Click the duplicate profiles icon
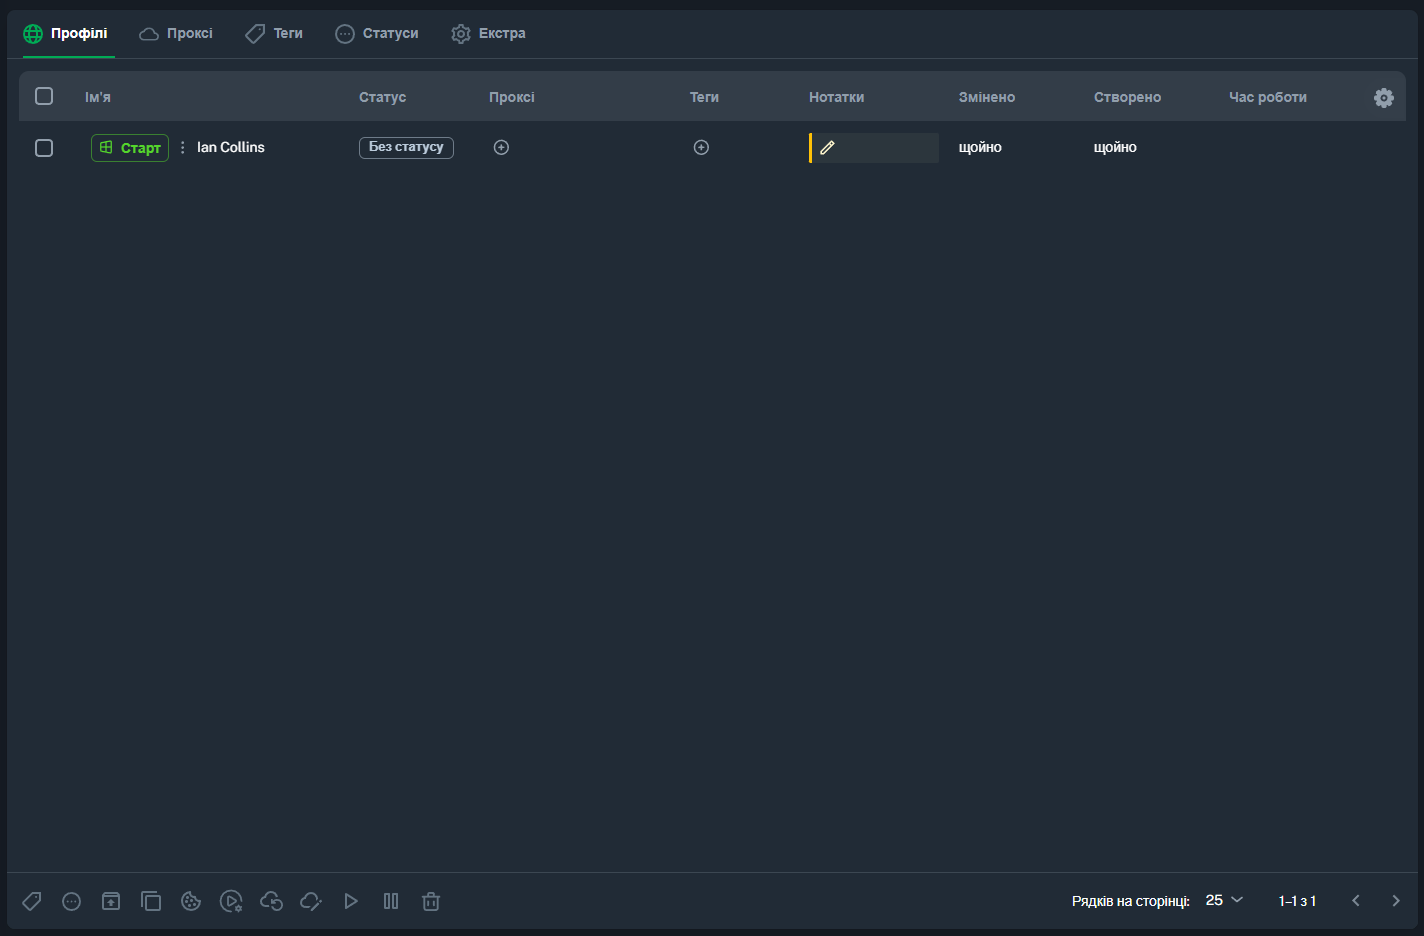This screenshot has width=1424, height=936. point(151,901)
